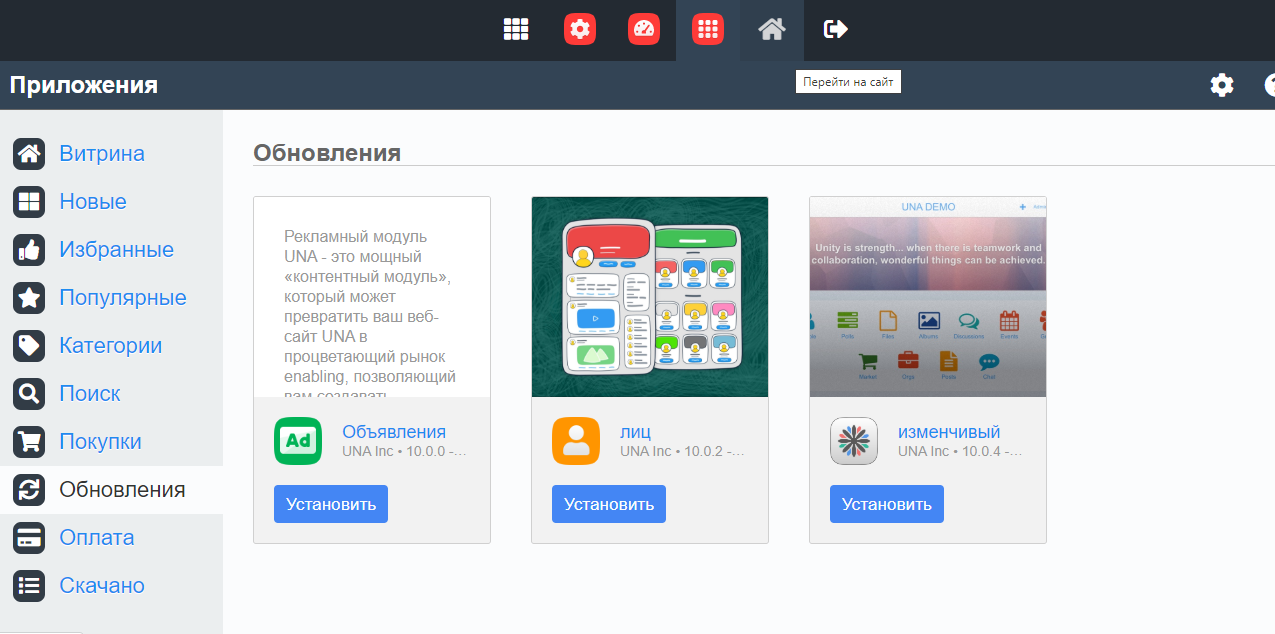Click the orange person icon for лиц
The width and height of the screenshot is (1275, 634).
click(x=576, y=441)
